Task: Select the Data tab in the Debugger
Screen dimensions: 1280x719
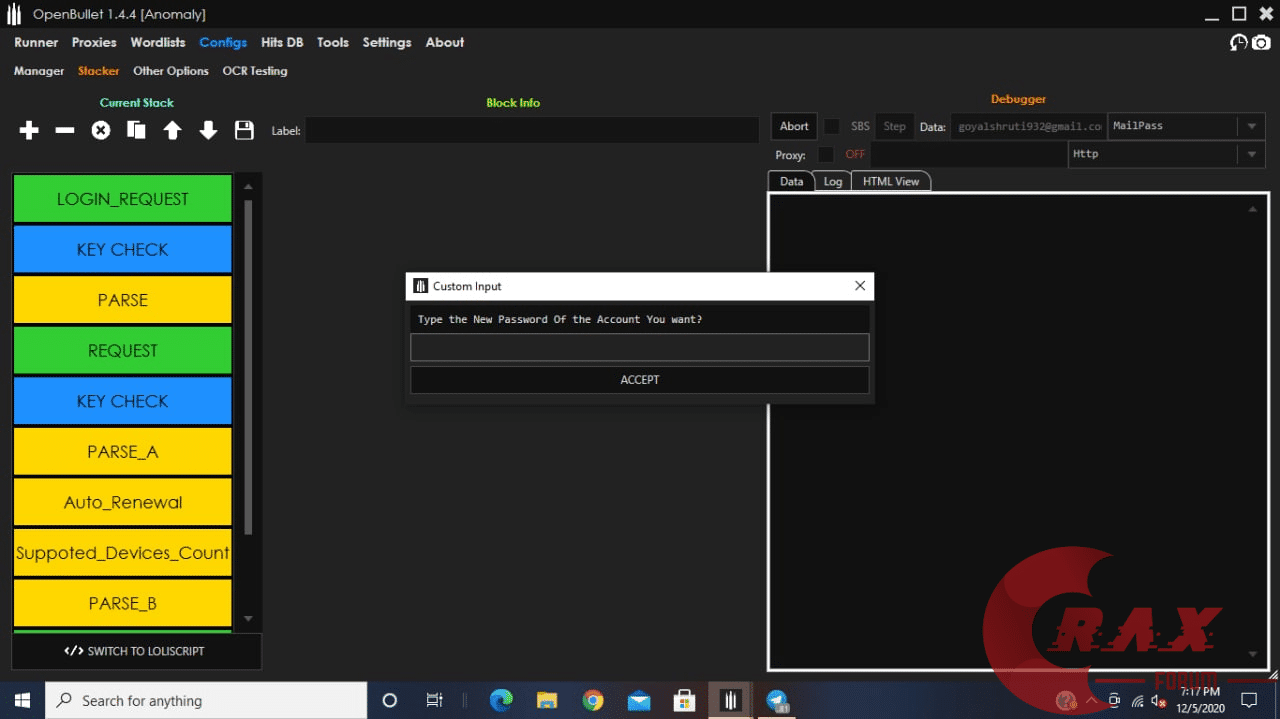Action: pos(791,181)
